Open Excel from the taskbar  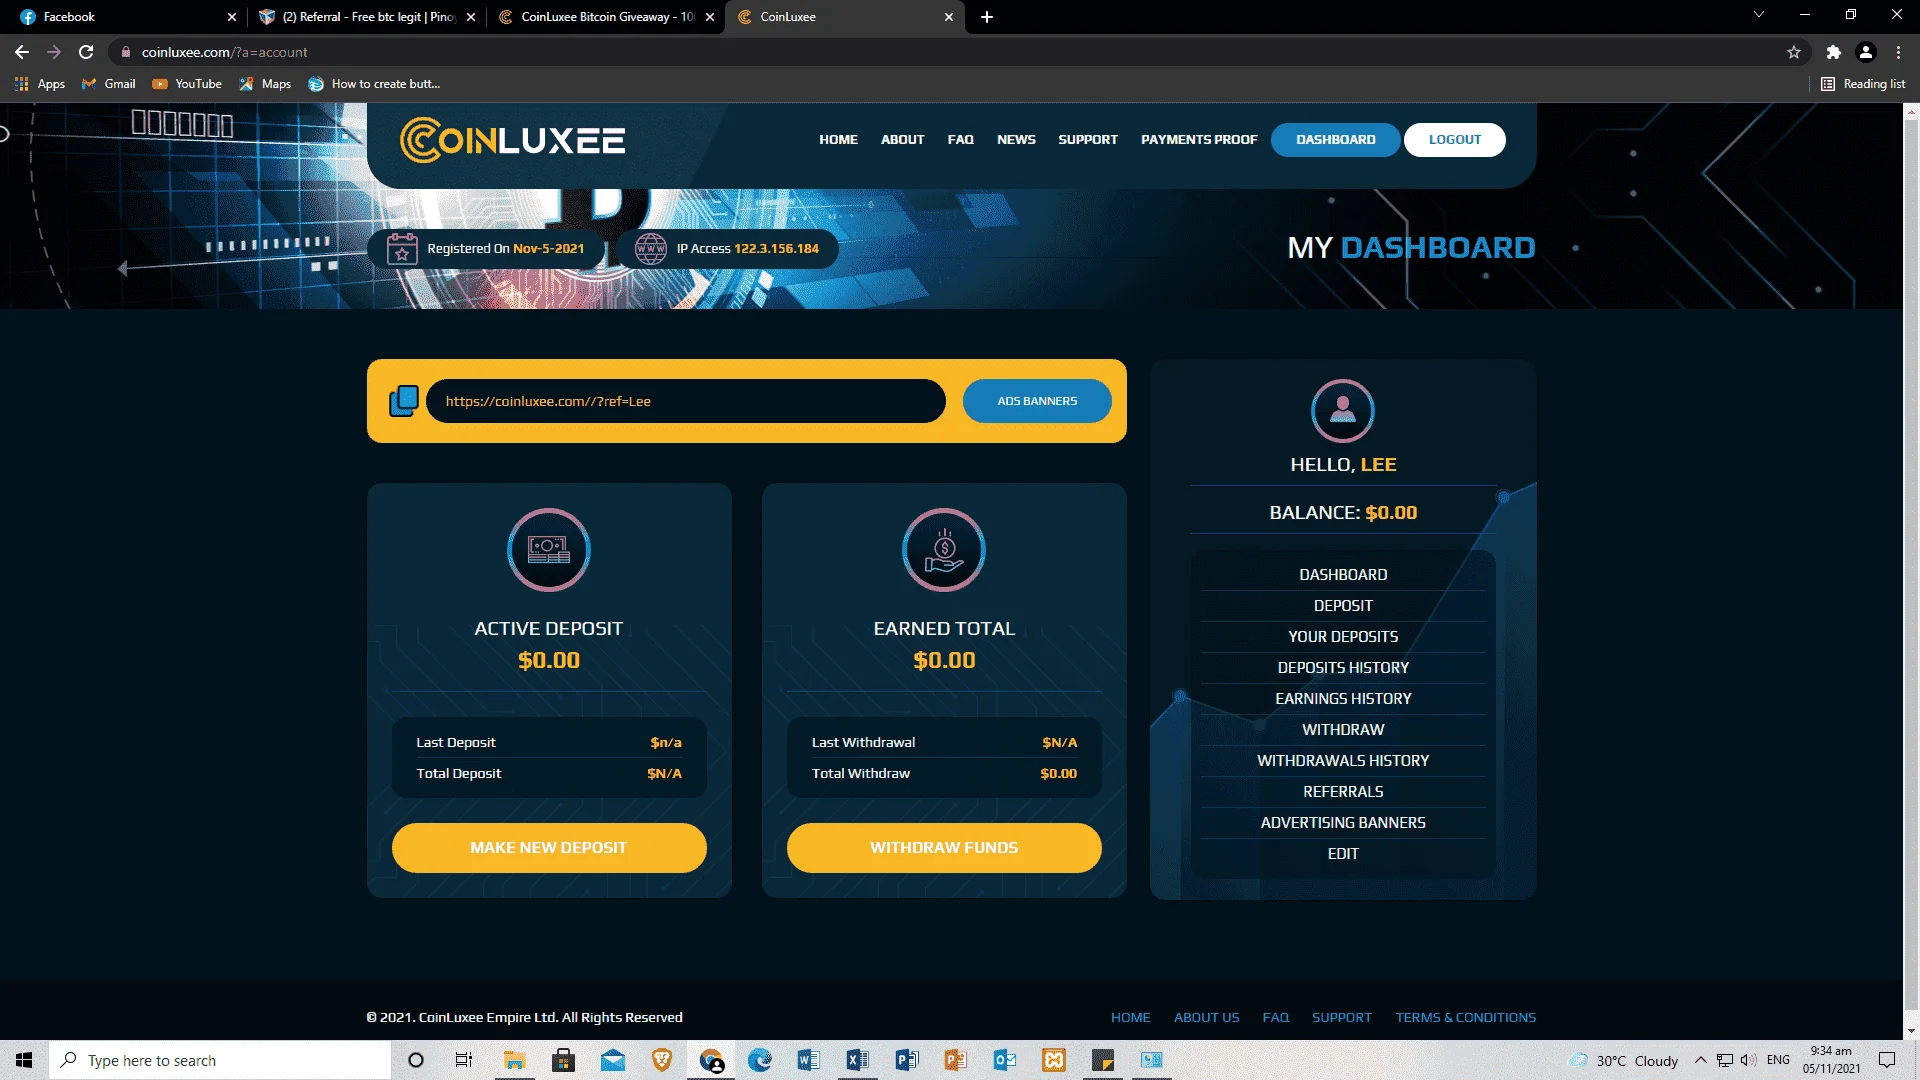pyautogui.click(x=858, y=1060)
